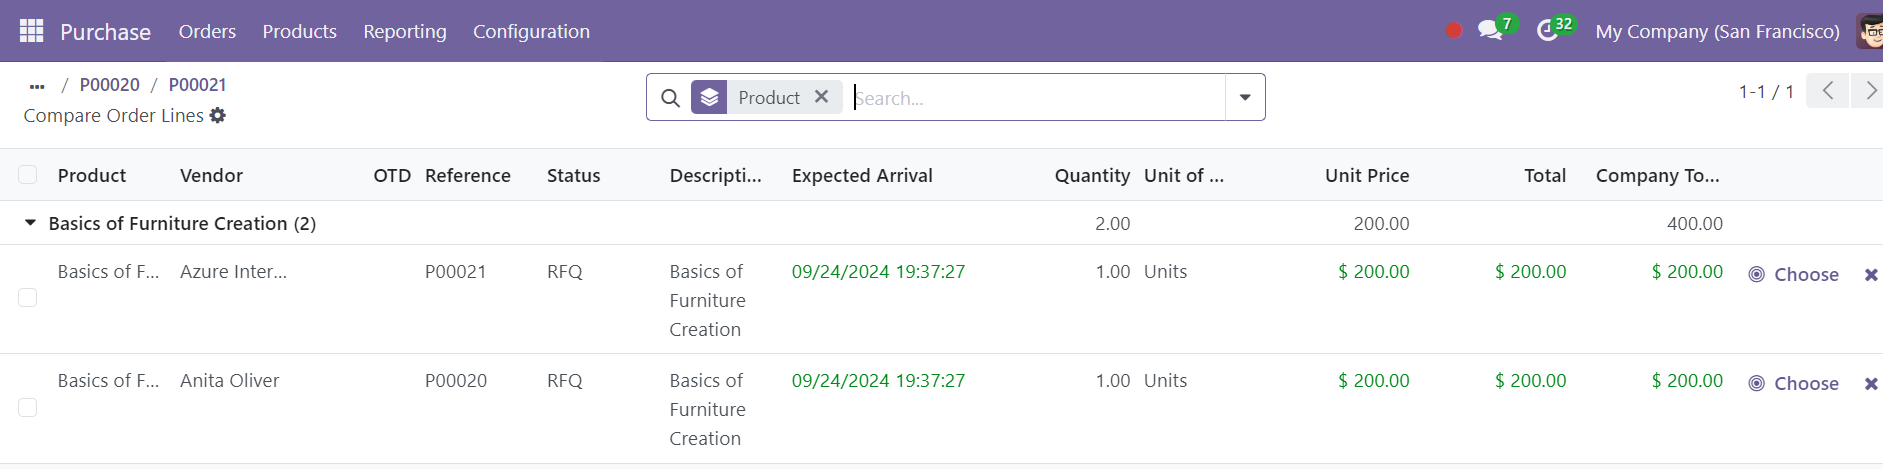This screenshot has height=469, width=1883.
Task: Open the search options dropdown arrow
Action: [1245, 97]
